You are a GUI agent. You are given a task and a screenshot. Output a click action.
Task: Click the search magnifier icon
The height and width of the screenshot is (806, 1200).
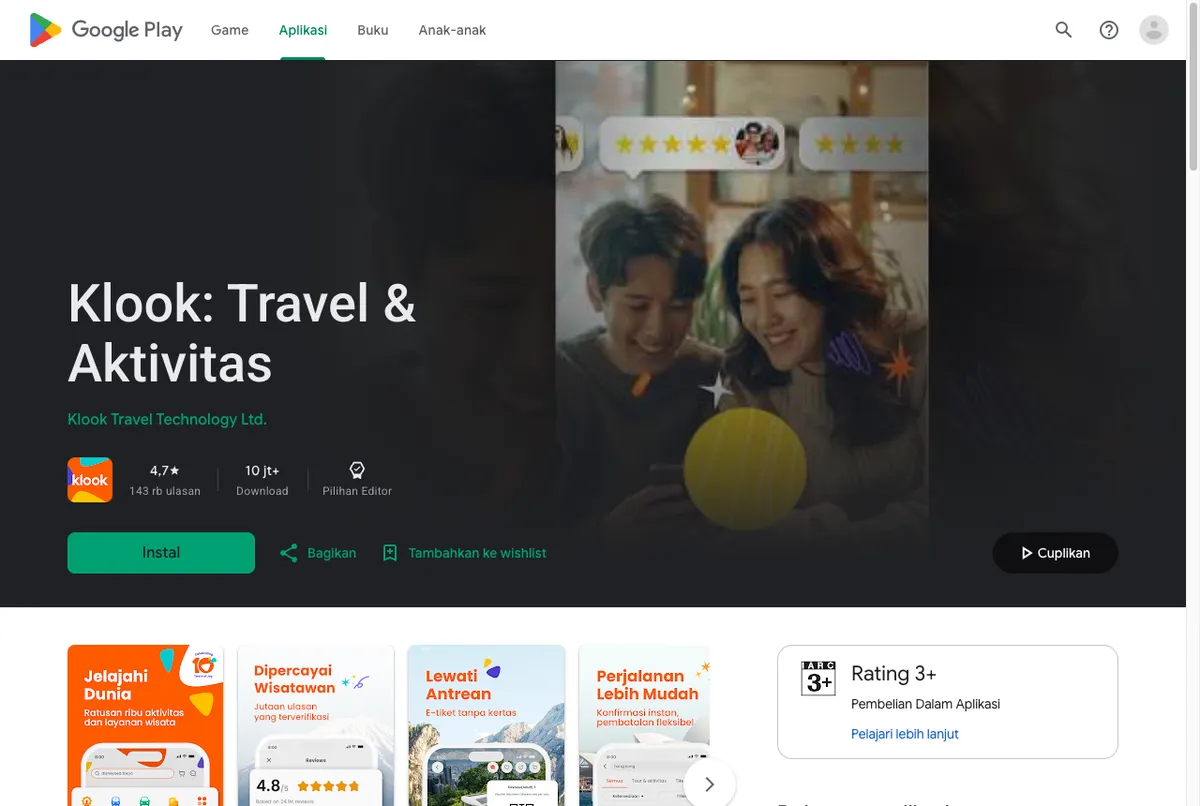(x=1064, y=30)
